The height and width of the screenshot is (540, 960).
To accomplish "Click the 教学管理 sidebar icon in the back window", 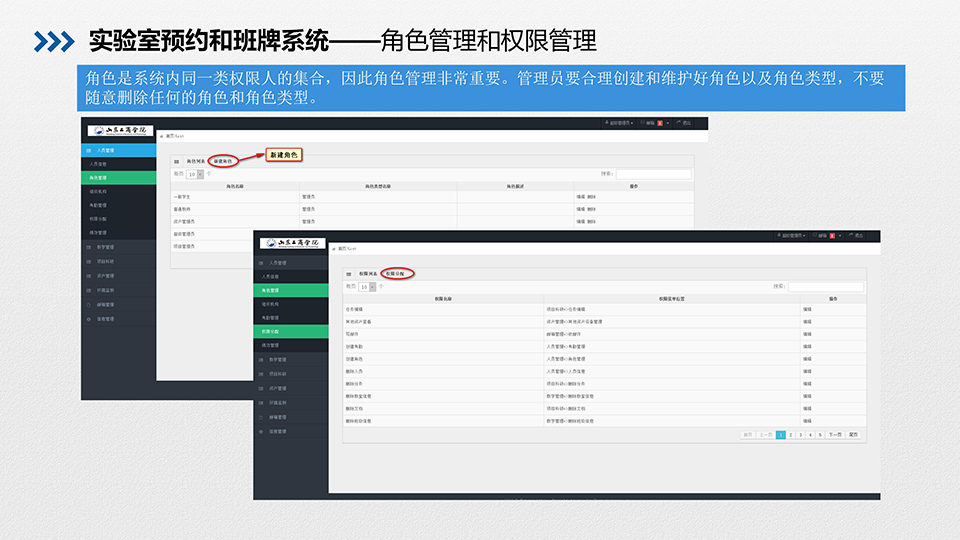I will point(89,247).
